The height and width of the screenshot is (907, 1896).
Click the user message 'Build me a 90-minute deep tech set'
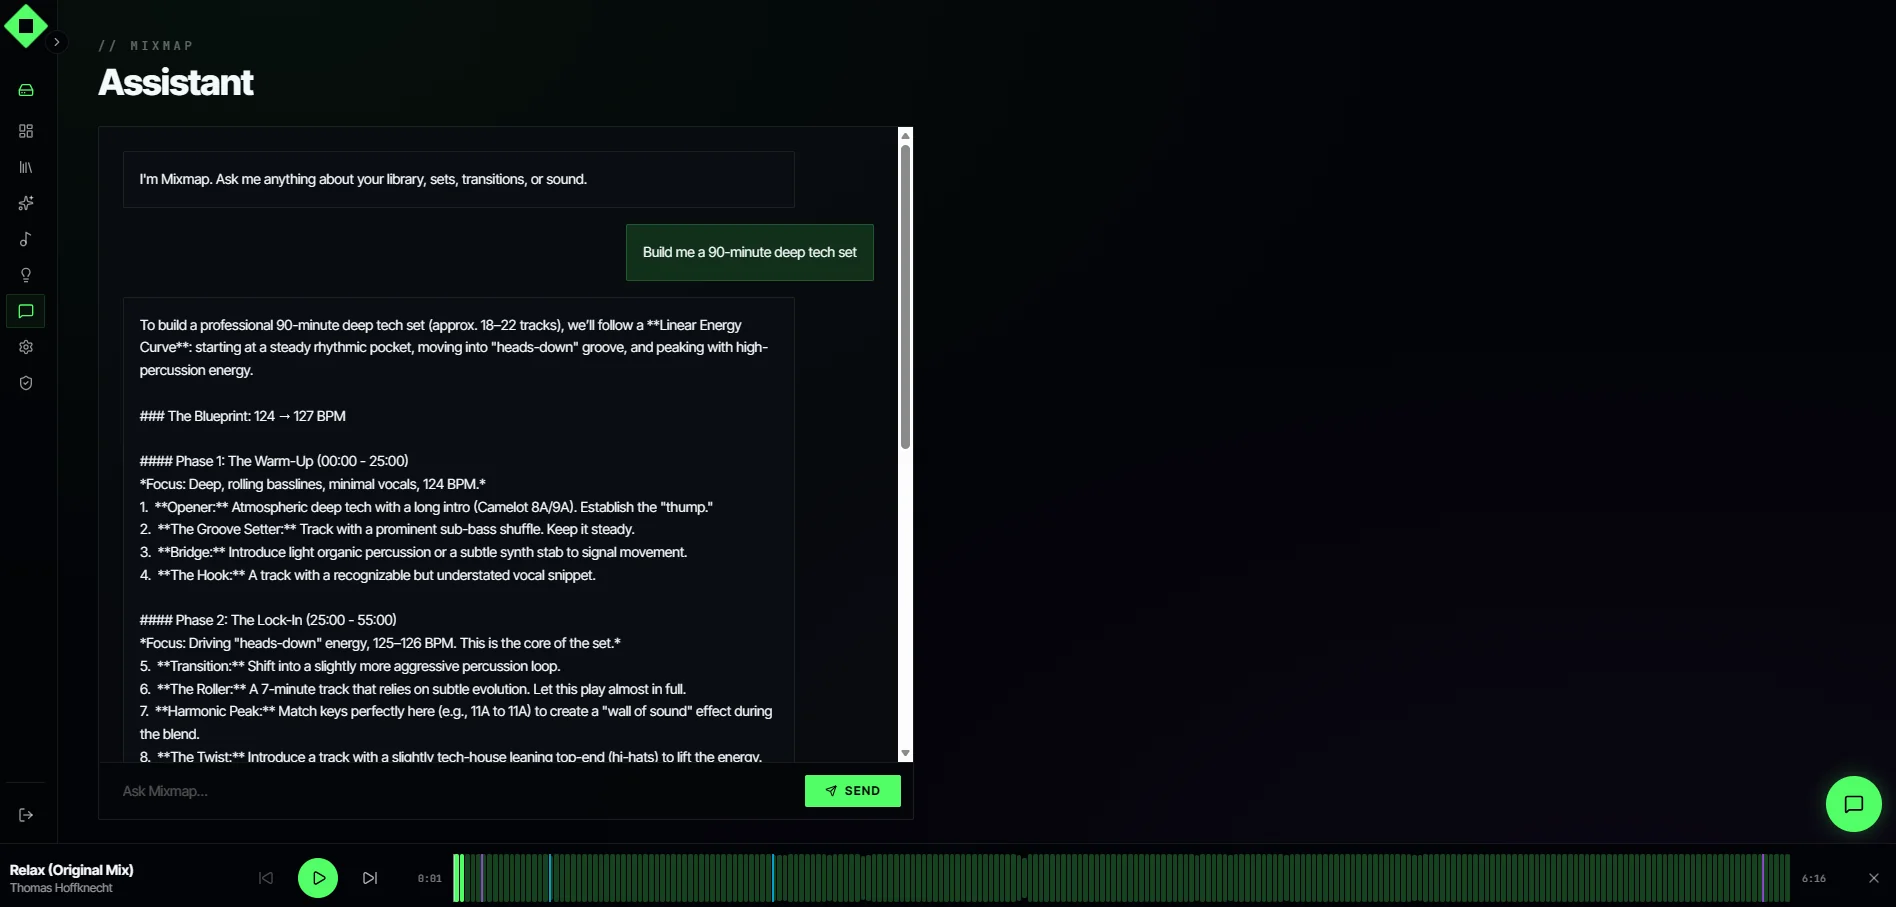point(750,252)
